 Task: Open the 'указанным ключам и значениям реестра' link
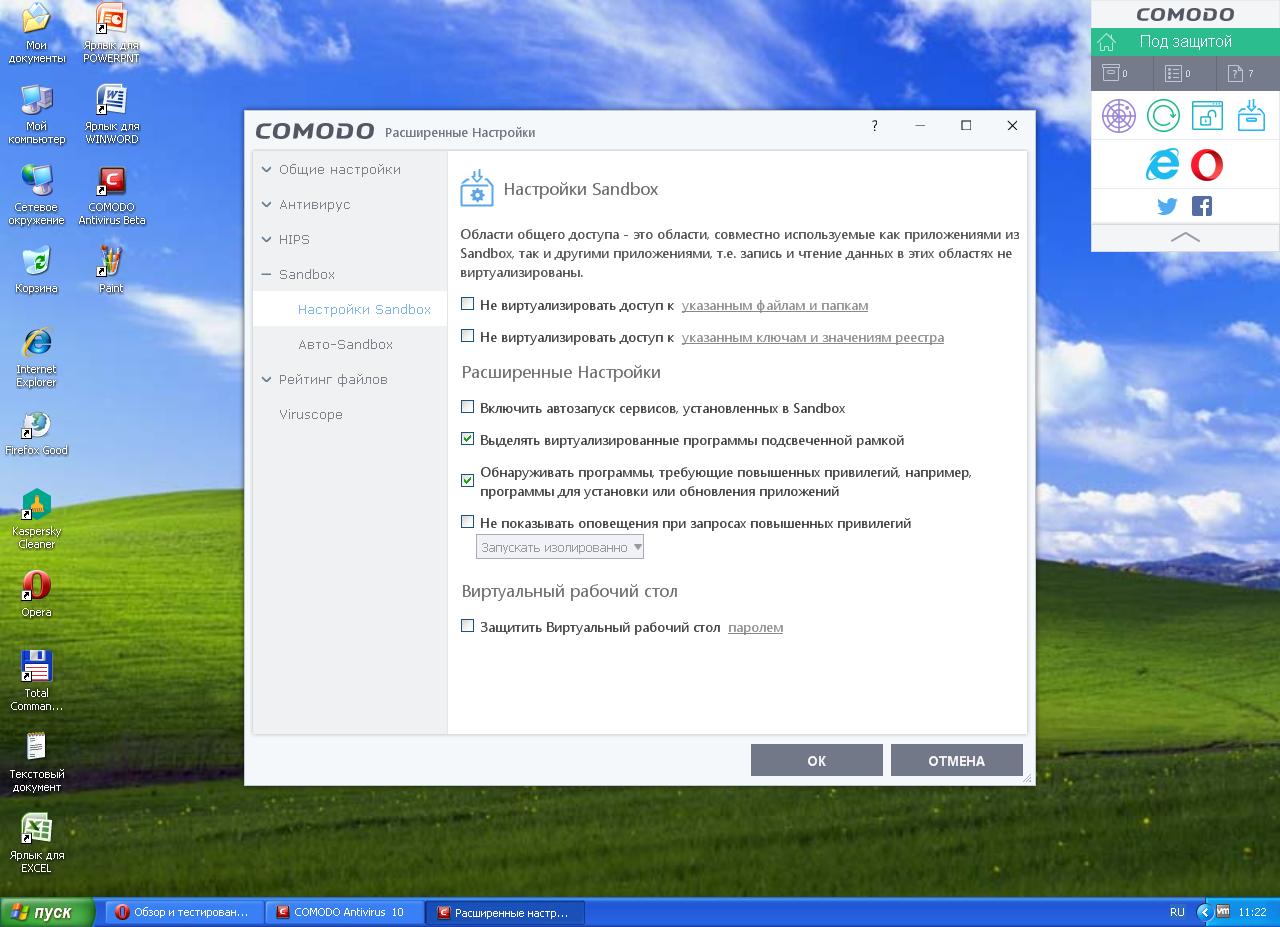pyautogui.click(x=813, y=337)
